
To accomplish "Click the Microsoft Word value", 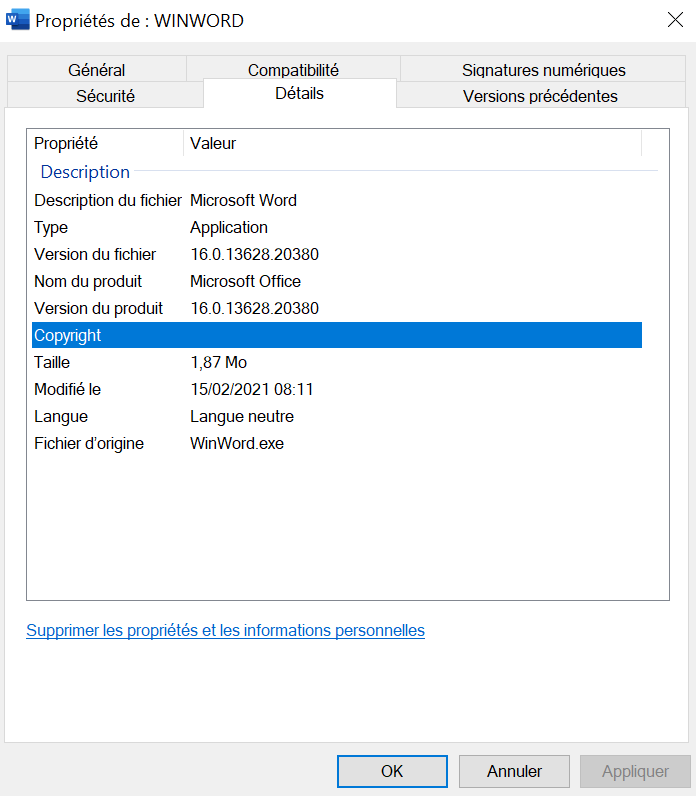I will click(243, 200).
